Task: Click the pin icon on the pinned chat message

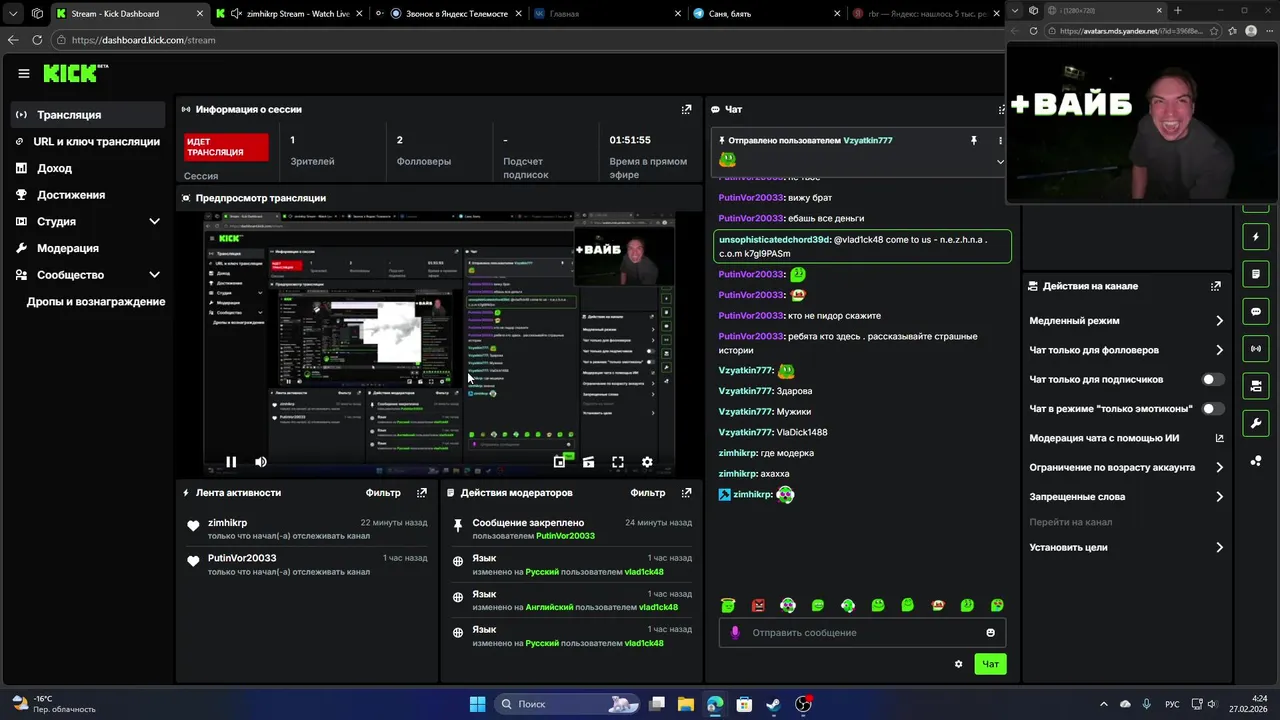Action: (x=974, y=141)
